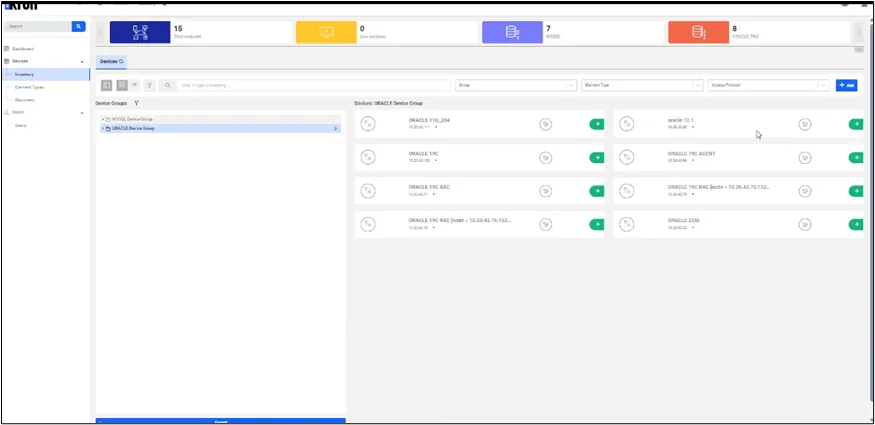Click the ORACLE 19C AGENT device name
875x425 pixels.
[x=691, y=153]
